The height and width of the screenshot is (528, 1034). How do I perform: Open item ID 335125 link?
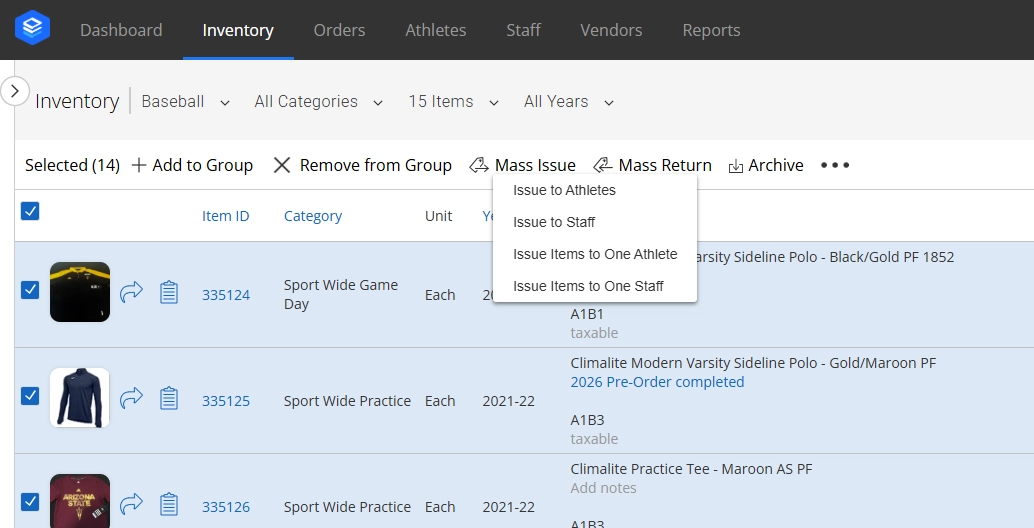point(226,401)
